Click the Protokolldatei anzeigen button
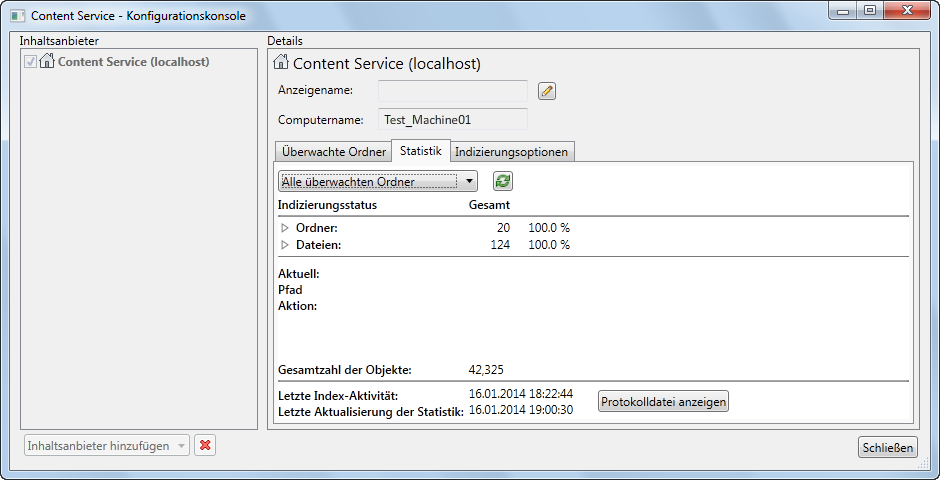The image size is (940, 480). coord(664,401)
